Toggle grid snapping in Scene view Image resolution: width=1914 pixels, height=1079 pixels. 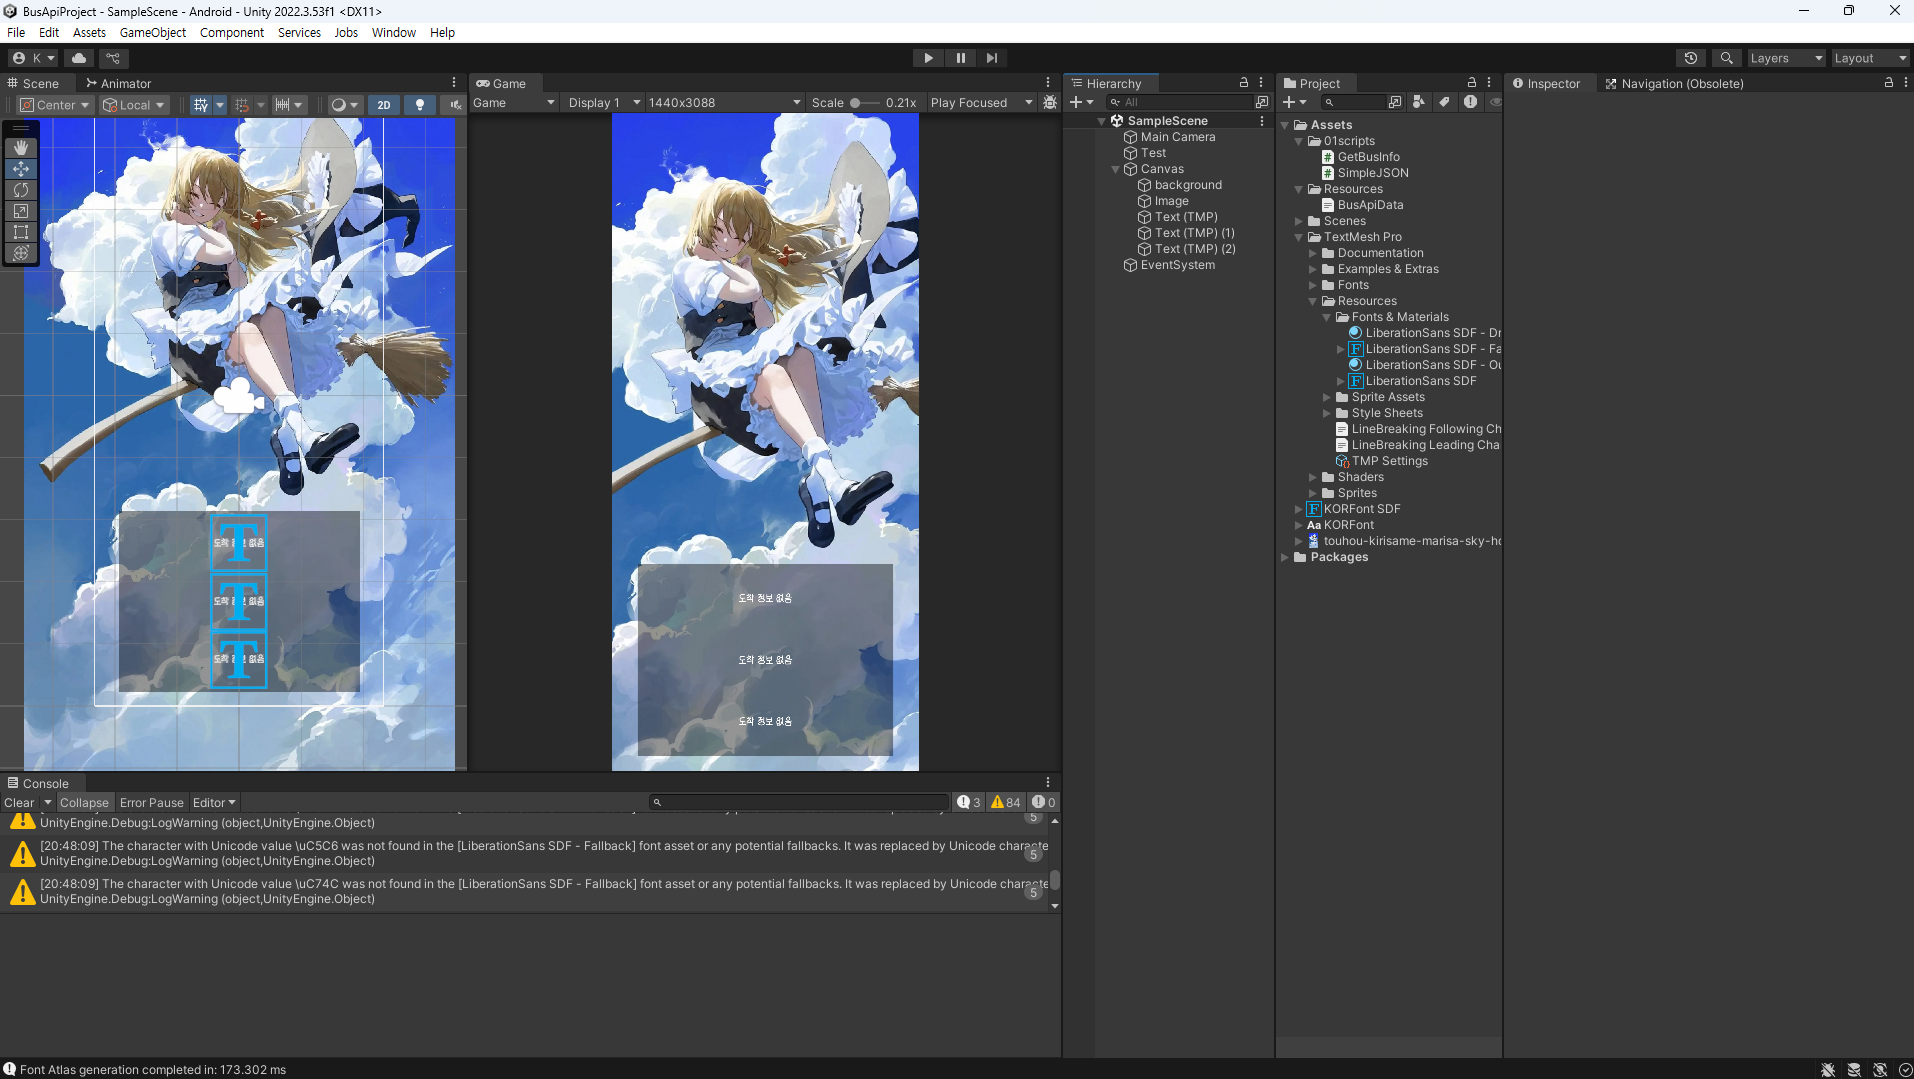[x=241, y=105]
